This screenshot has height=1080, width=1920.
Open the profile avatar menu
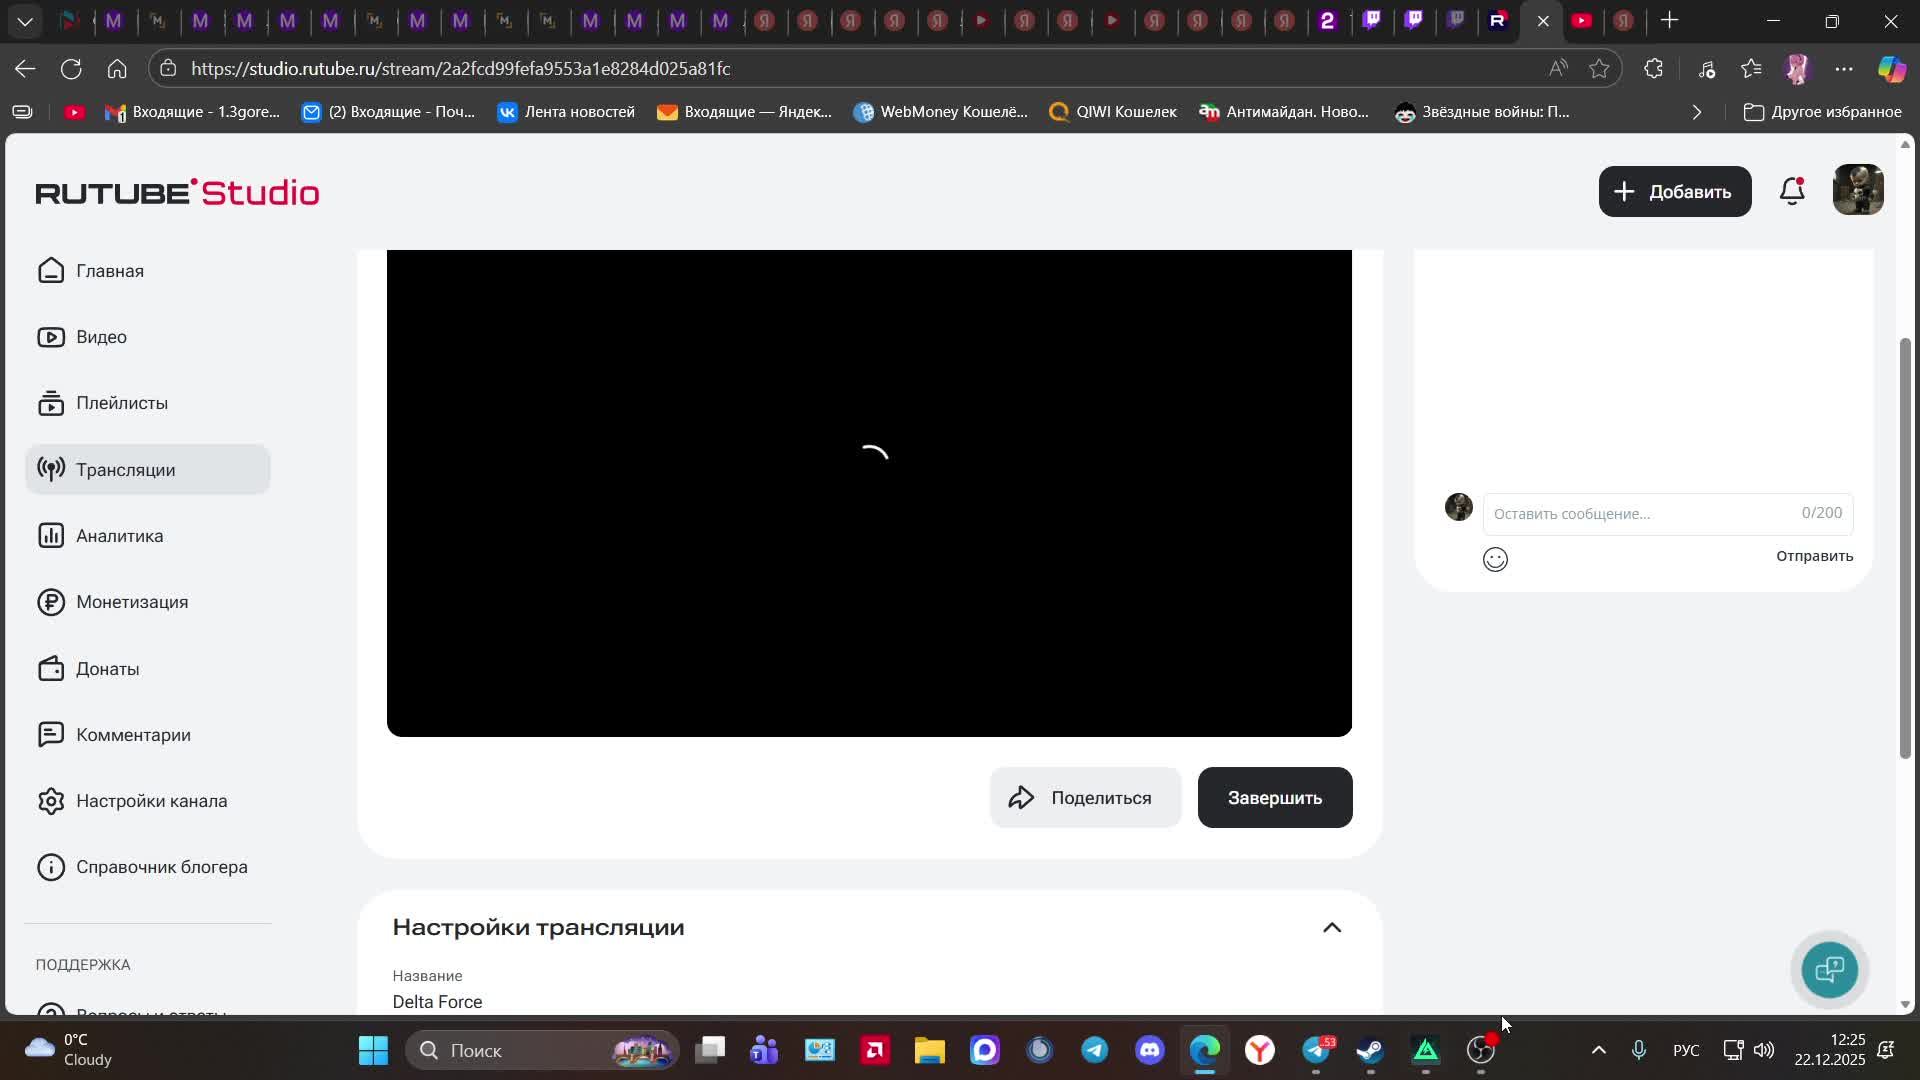[x=1858, y=190]
